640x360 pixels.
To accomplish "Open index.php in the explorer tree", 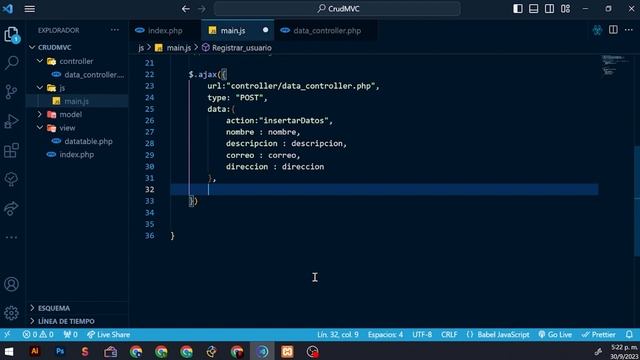I will pyautogui.click(x=78, y=154).
